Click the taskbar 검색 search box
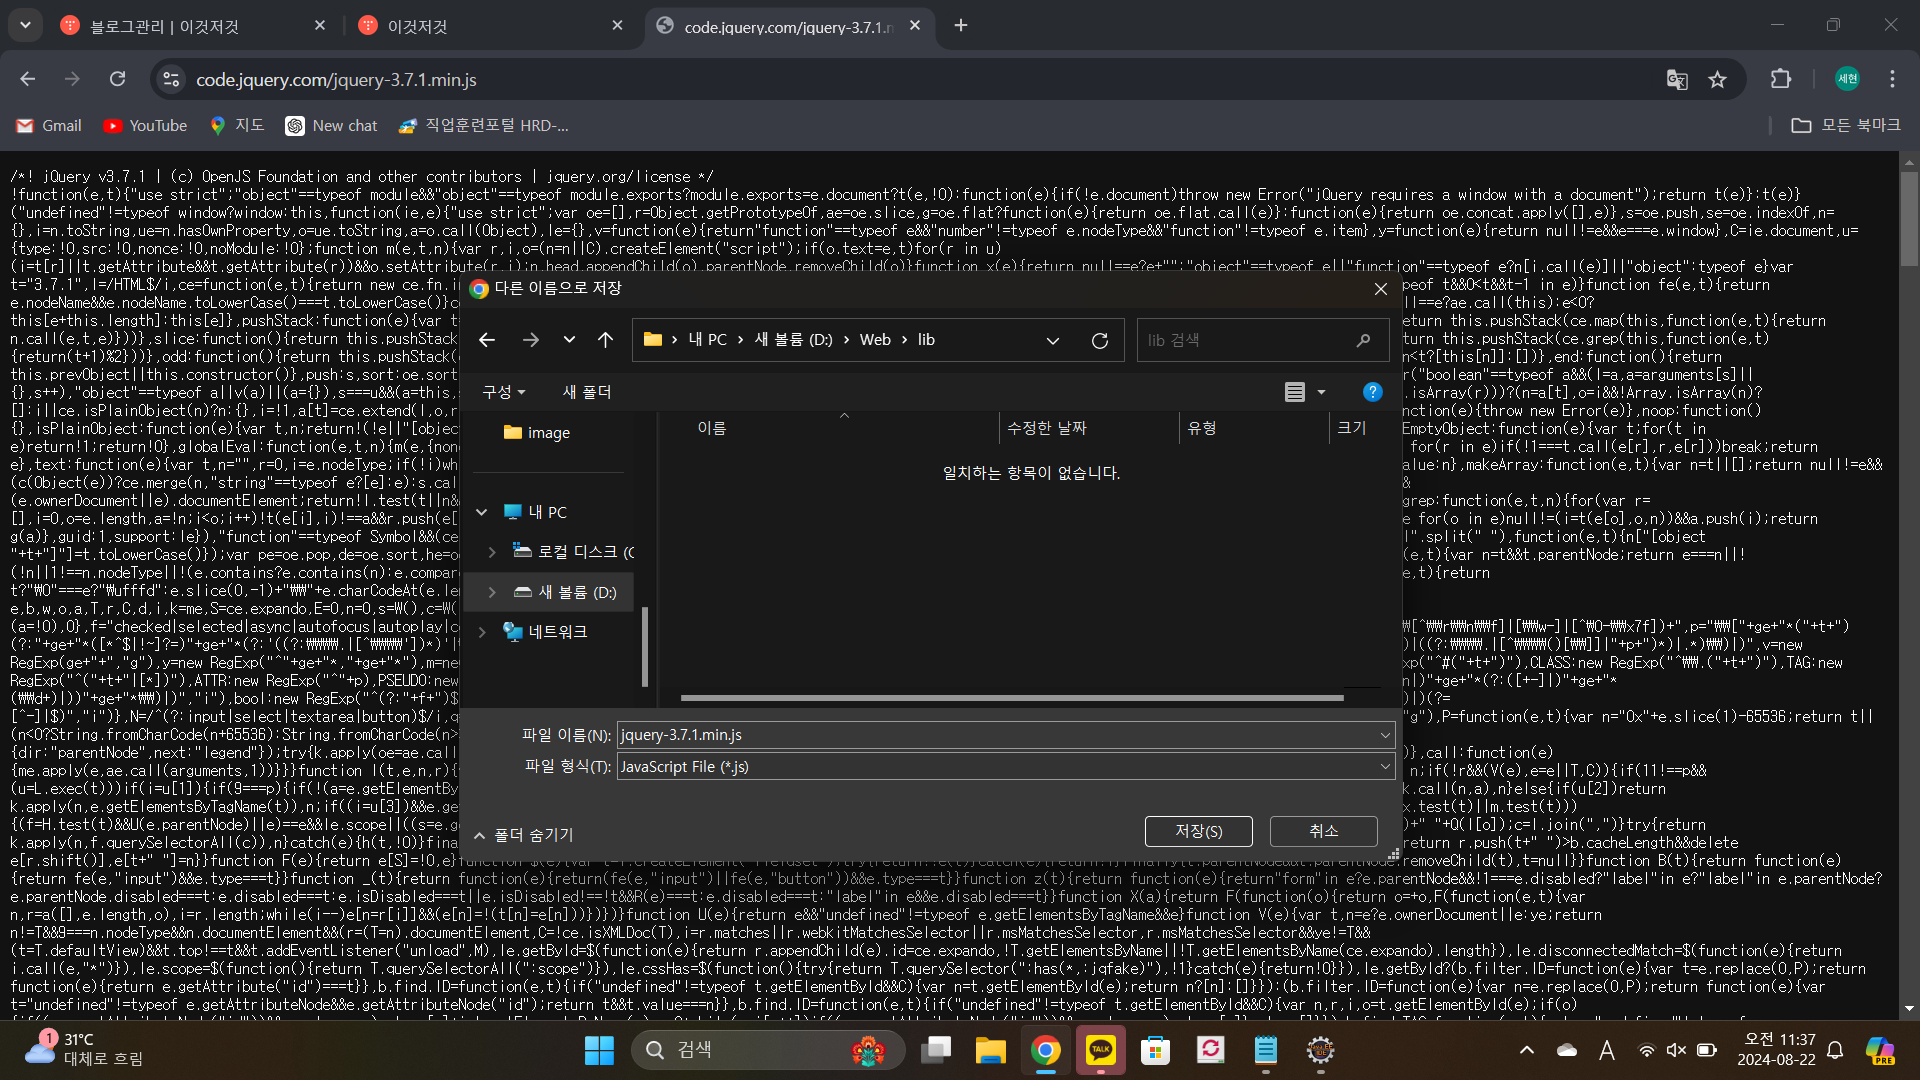This screenshot has height=1080, width=1920. tap(768, 1050)
